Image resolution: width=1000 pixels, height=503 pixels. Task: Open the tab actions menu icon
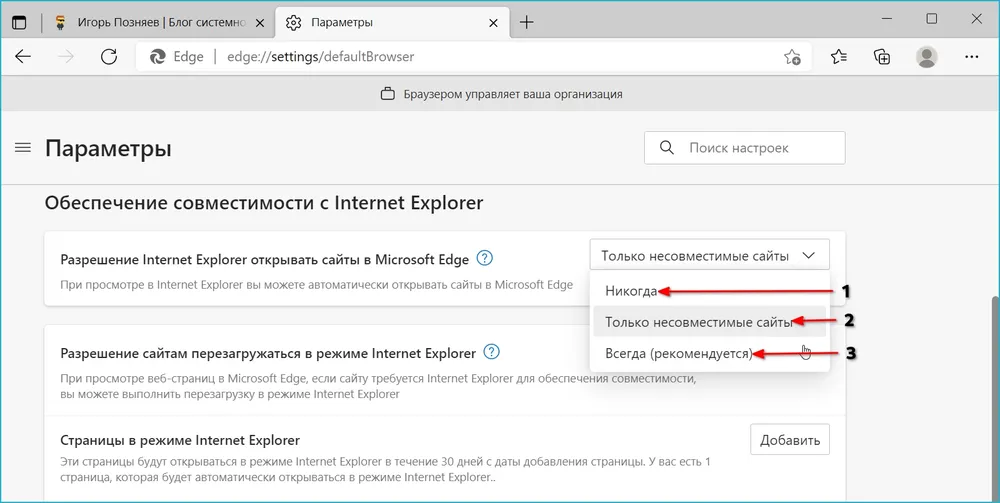[x=19, y=22]
